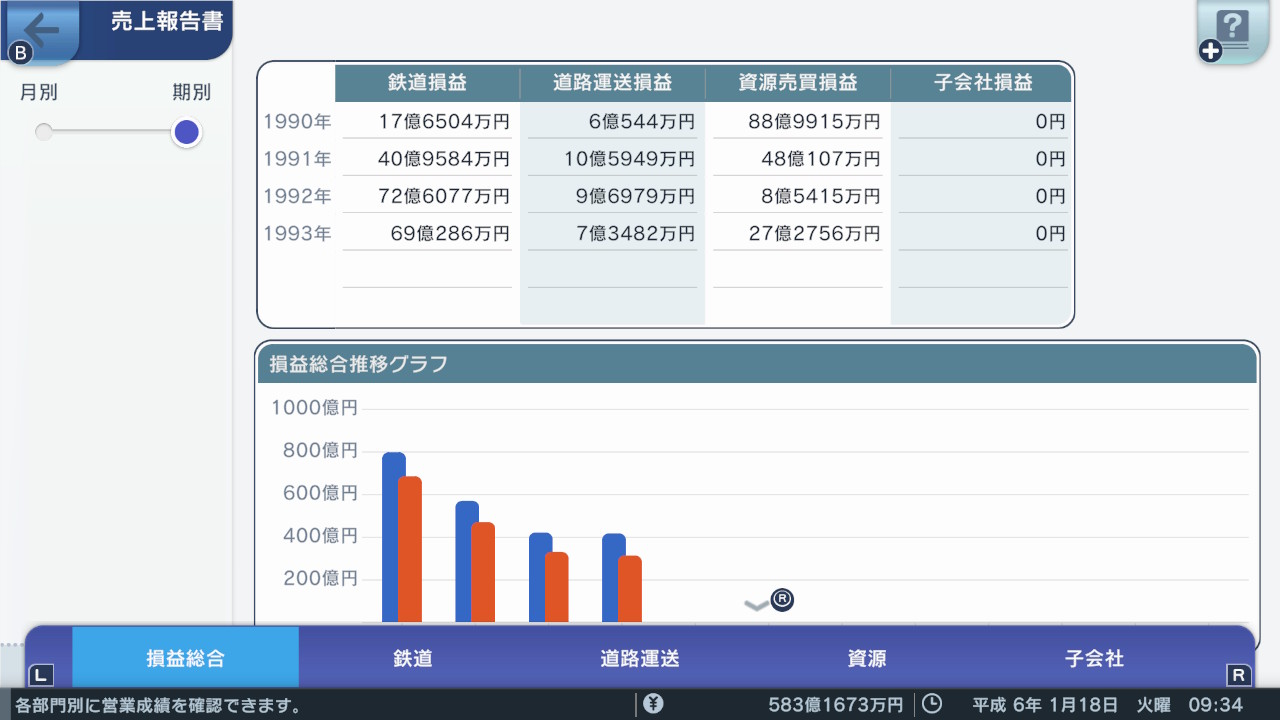Click the 各部門別に営業成績を確認できます hint
The image size is (1280, 720).
click(158, 706)
